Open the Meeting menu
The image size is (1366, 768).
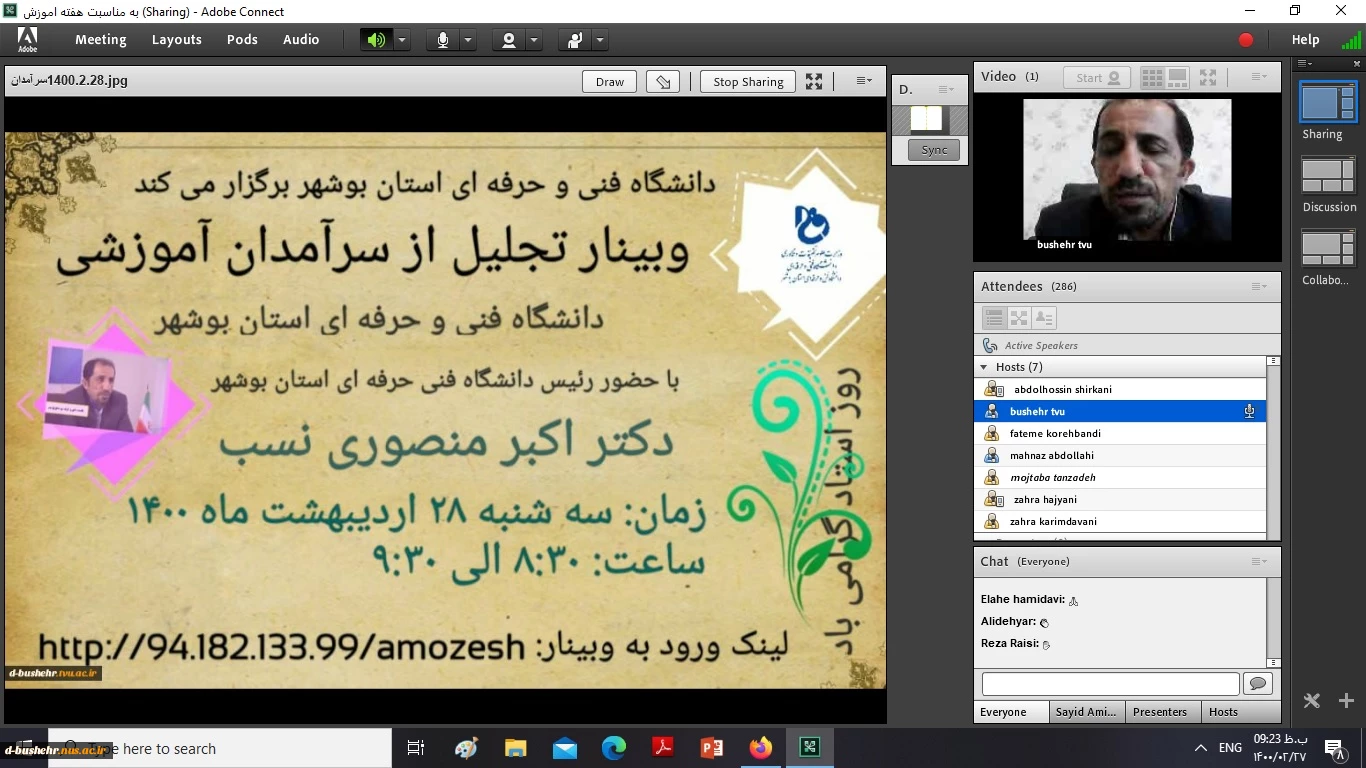(101, 40)
